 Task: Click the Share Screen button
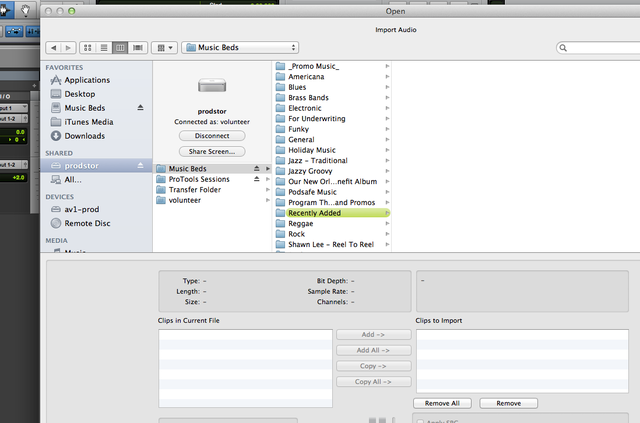point(212,151)
